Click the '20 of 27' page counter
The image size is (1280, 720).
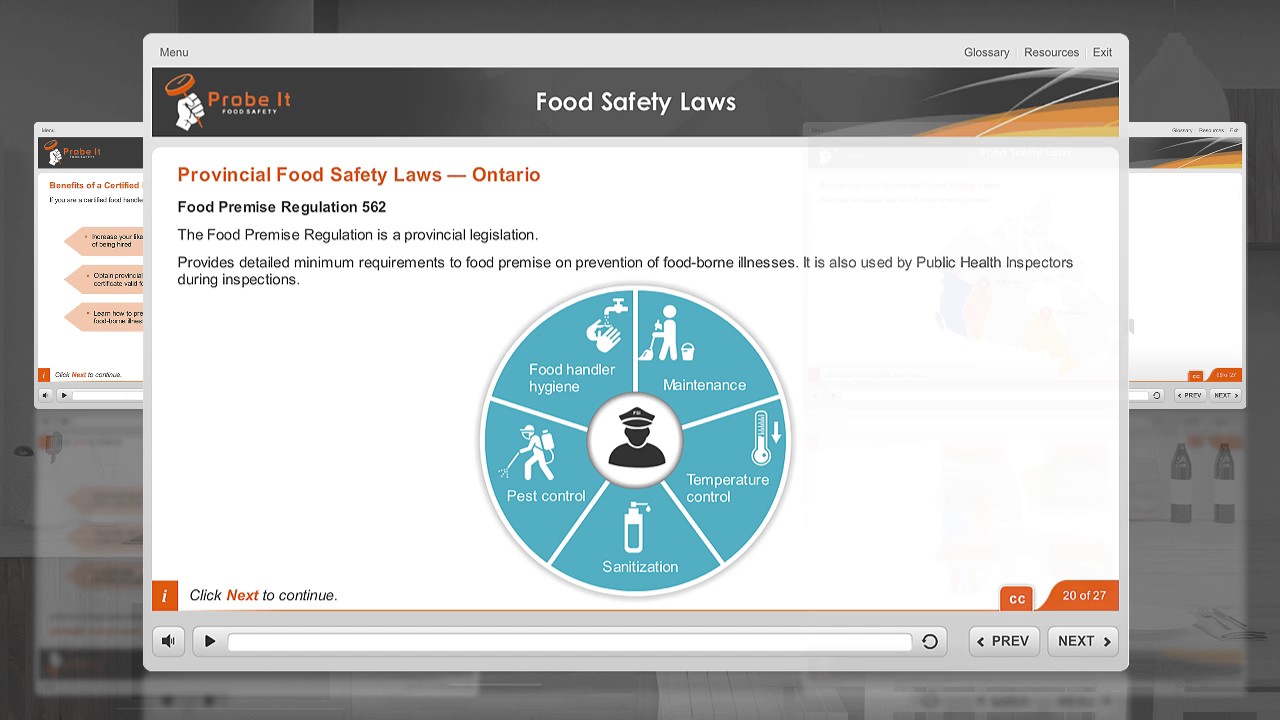pos(1084,595)
